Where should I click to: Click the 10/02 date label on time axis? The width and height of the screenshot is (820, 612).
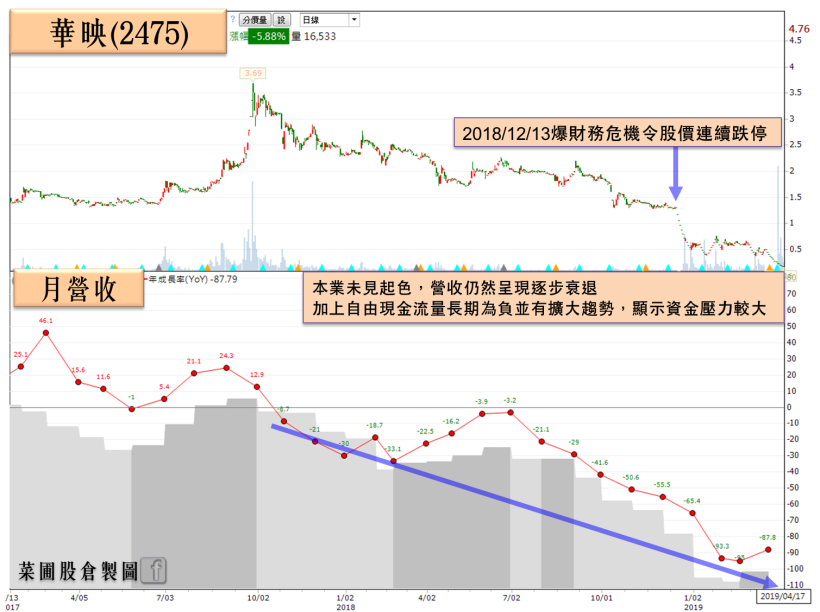click(x=258, y=596)
